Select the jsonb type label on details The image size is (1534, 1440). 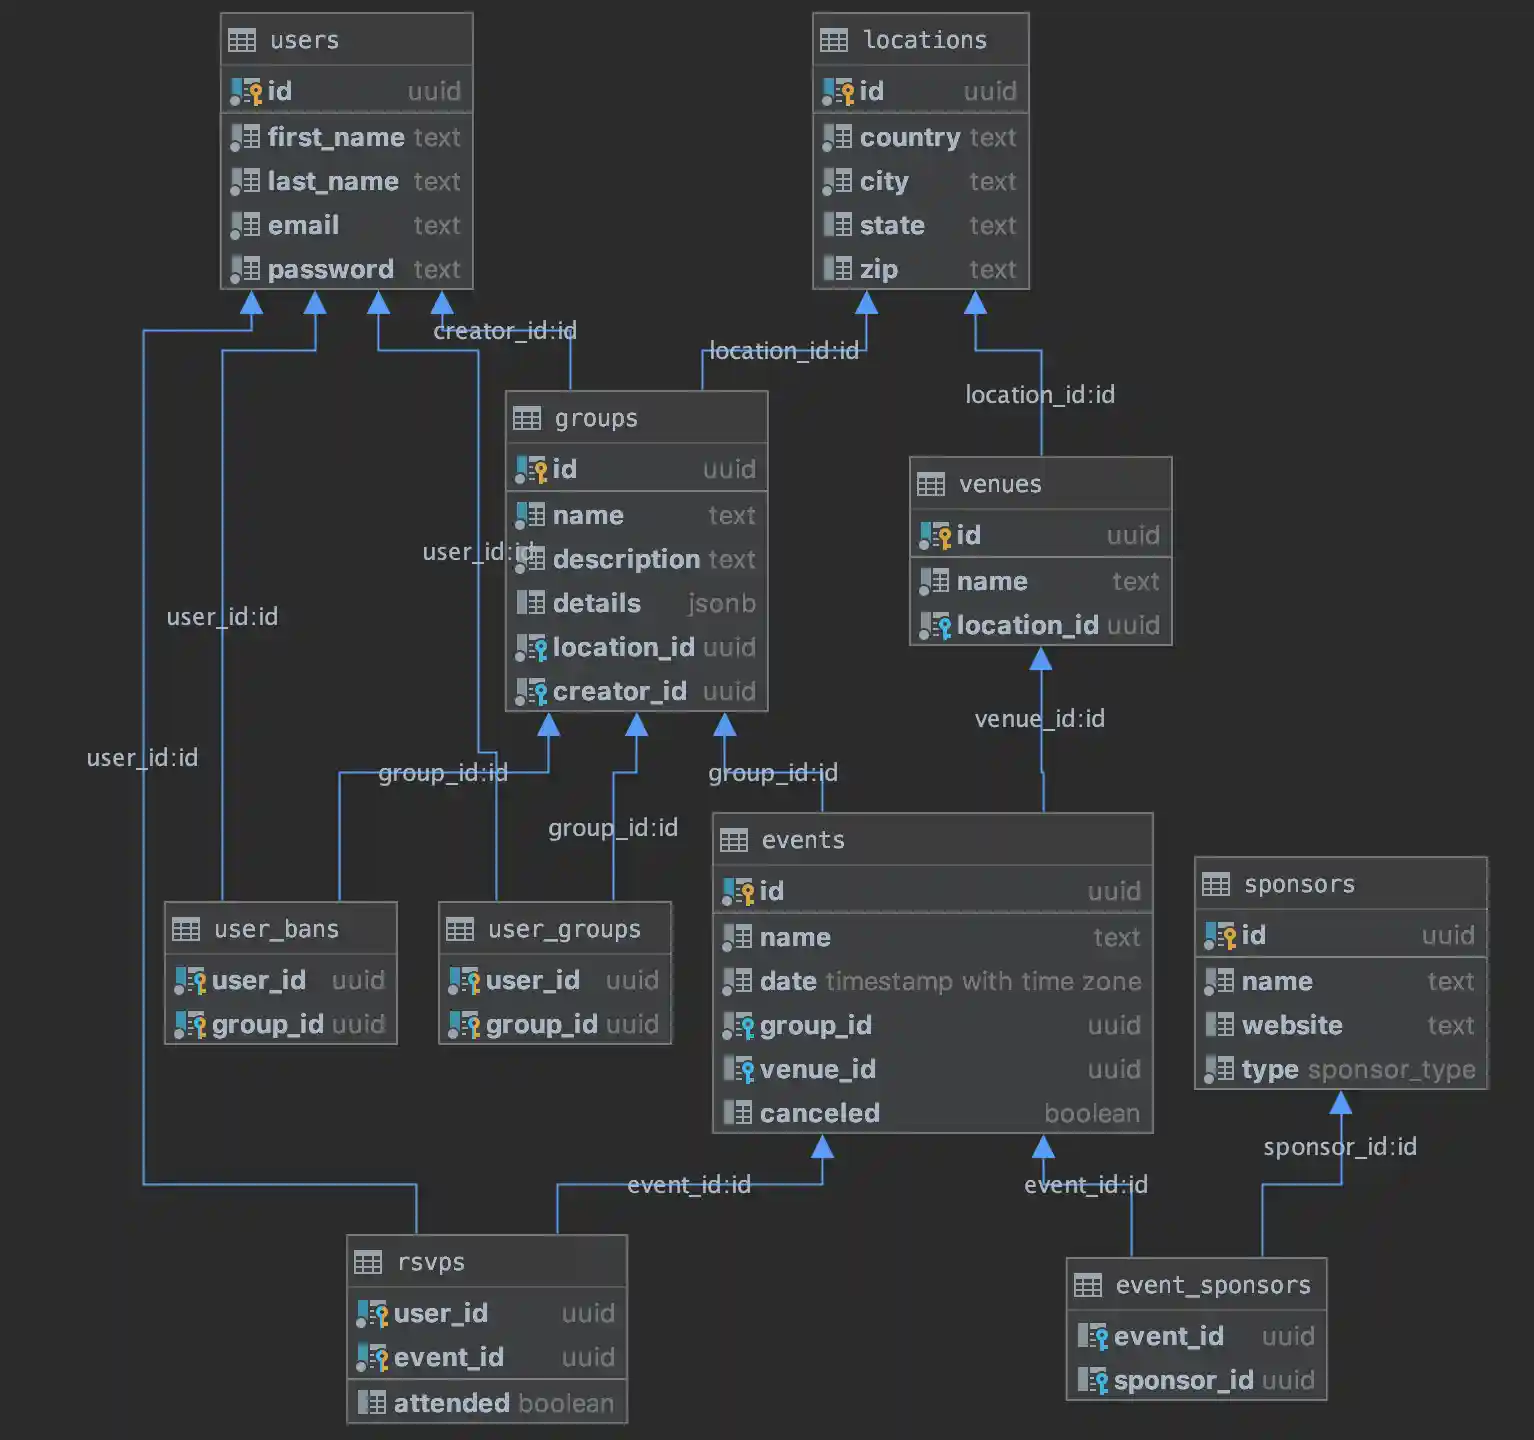(x=721, y=603)
